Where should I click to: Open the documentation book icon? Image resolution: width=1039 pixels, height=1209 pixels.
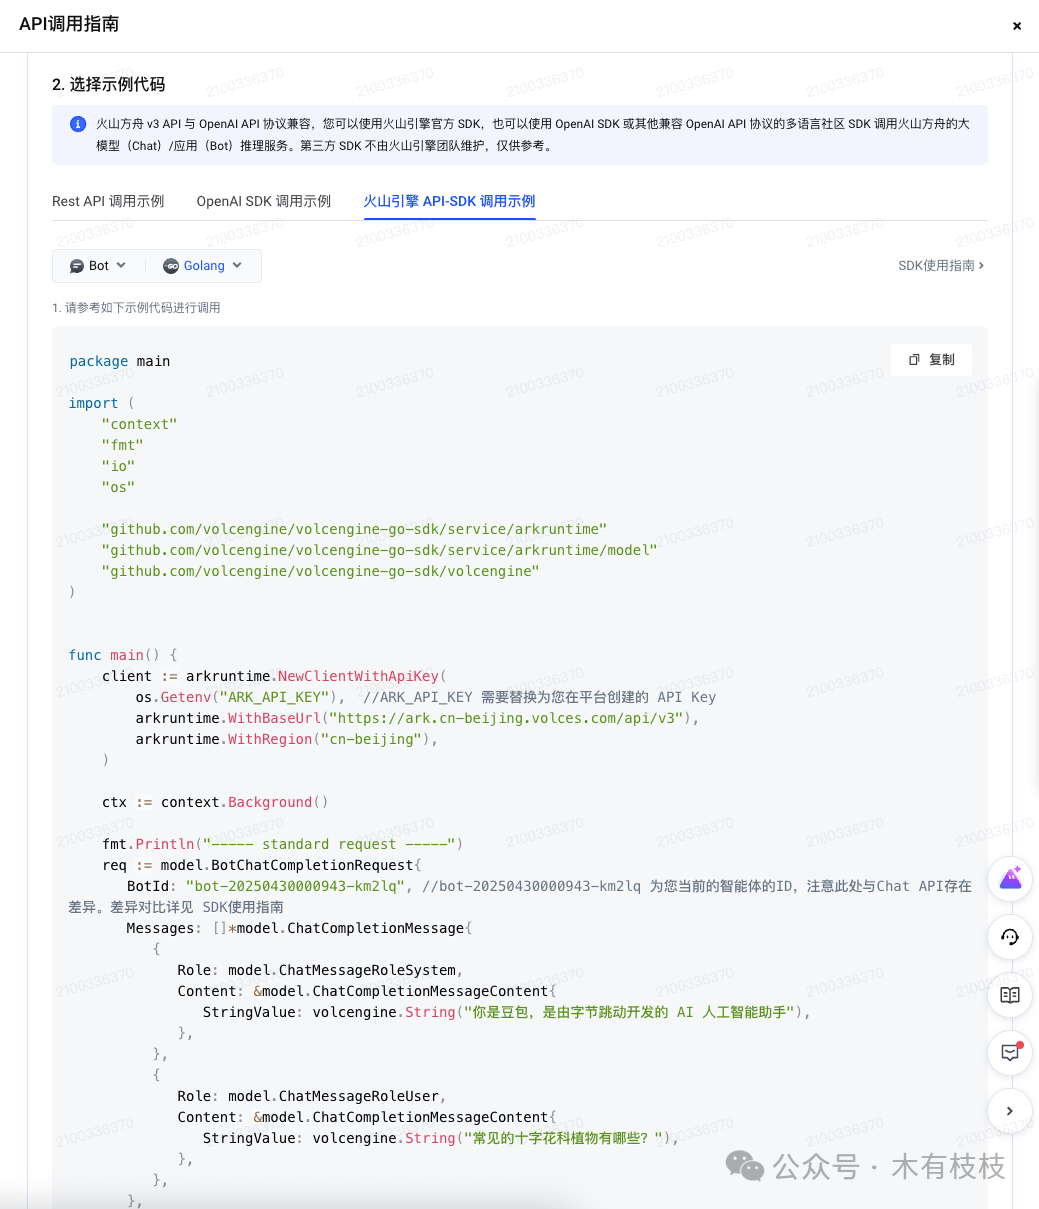point(1010,995)
